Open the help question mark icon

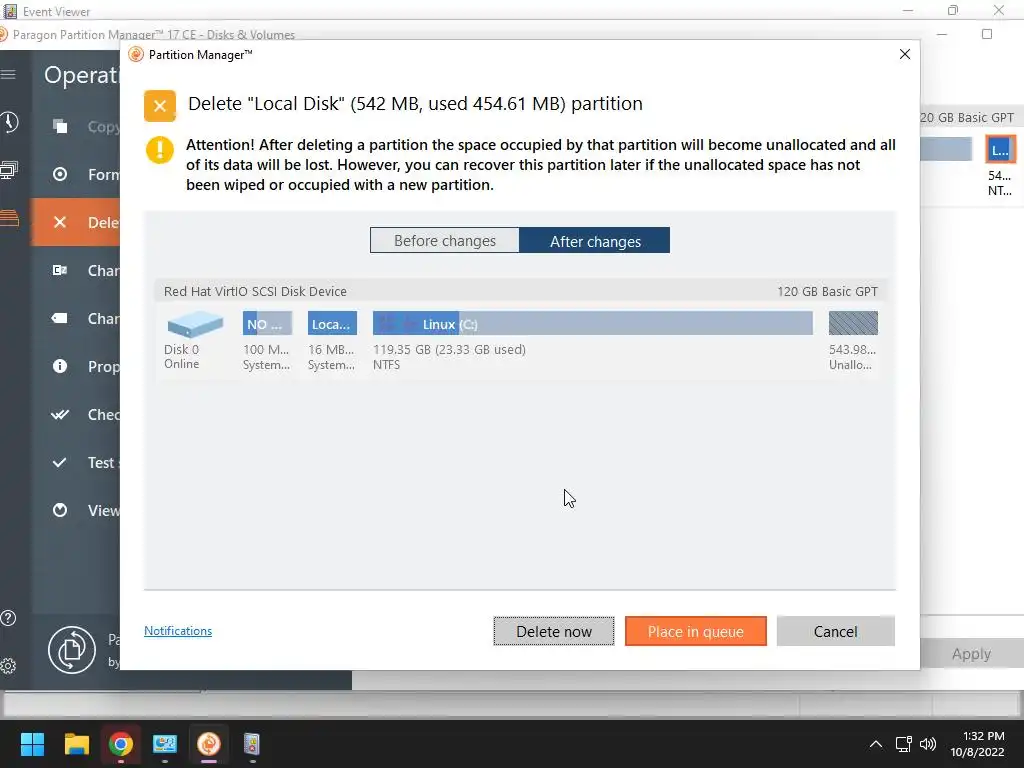pos(8,618)
